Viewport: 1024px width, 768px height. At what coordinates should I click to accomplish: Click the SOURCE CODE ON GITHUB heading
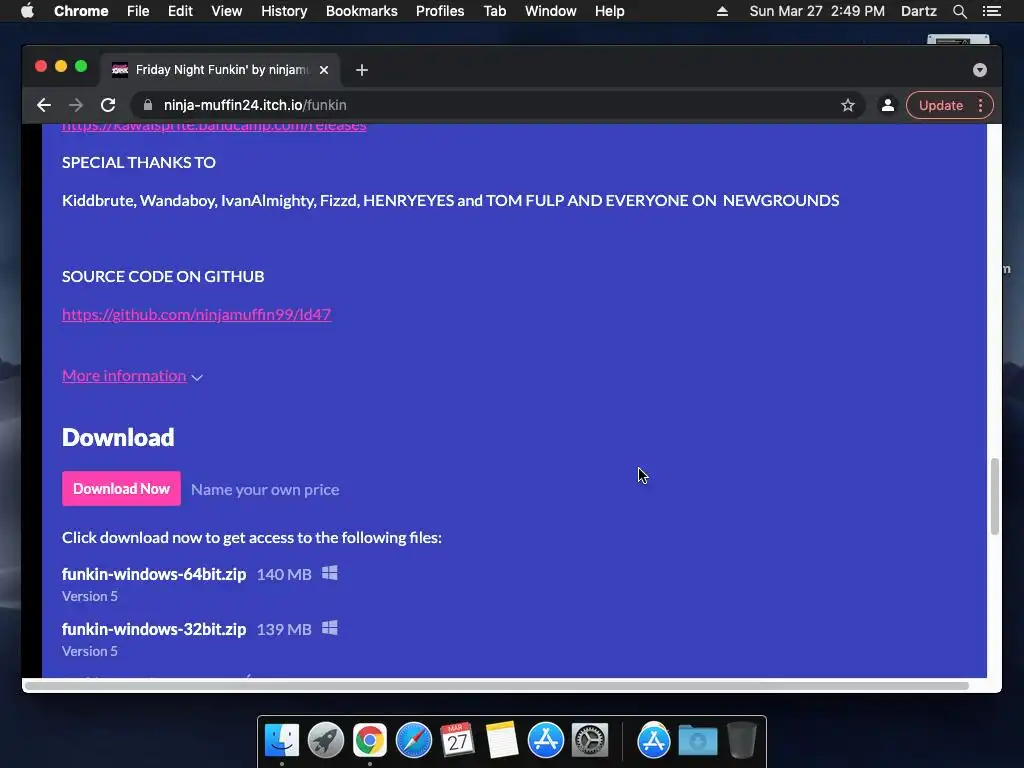(163, 276)
